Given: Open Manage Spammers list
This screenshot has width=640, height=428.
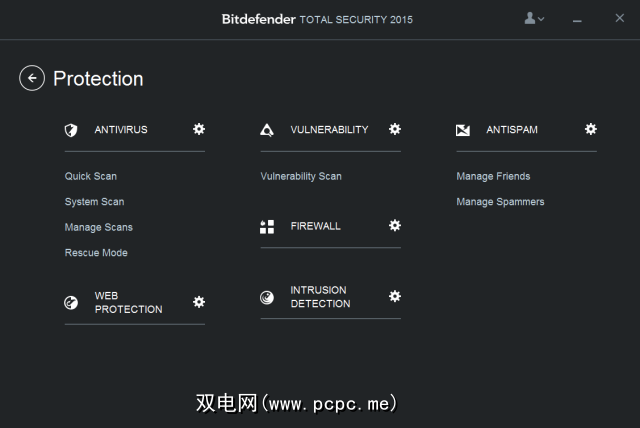Looking at the screenshot, I should click(x=500, y=202).
